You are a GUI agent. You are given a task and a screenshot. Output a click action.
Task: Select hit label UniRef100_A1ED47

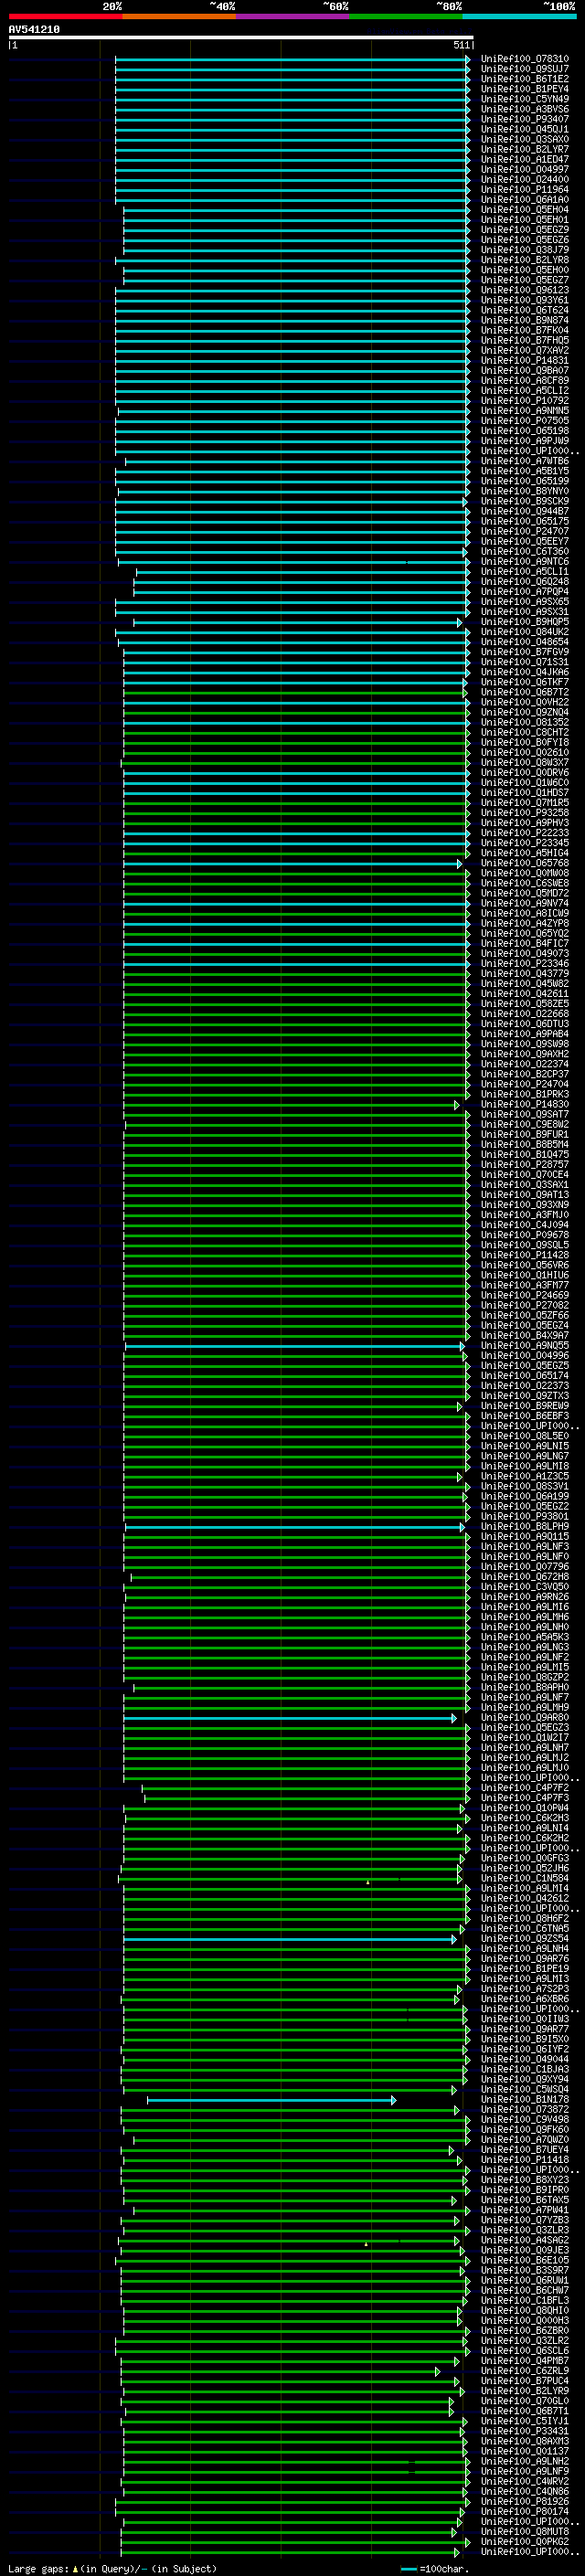point(525,159)
